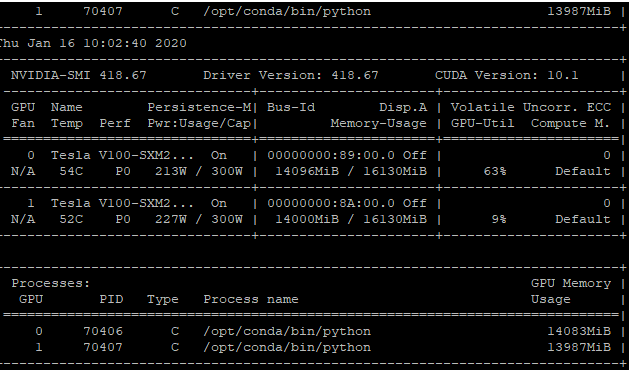The image size is (629, 370).
Task: Click the '213W' power usage value
Action: pyautogui.click(x=171, y=171)
